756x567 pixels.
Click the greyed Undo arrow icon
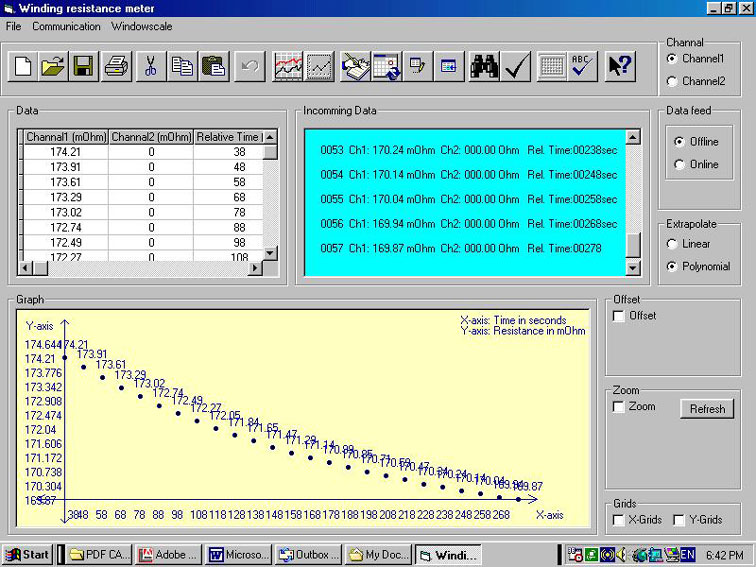(x=249, y=66)
